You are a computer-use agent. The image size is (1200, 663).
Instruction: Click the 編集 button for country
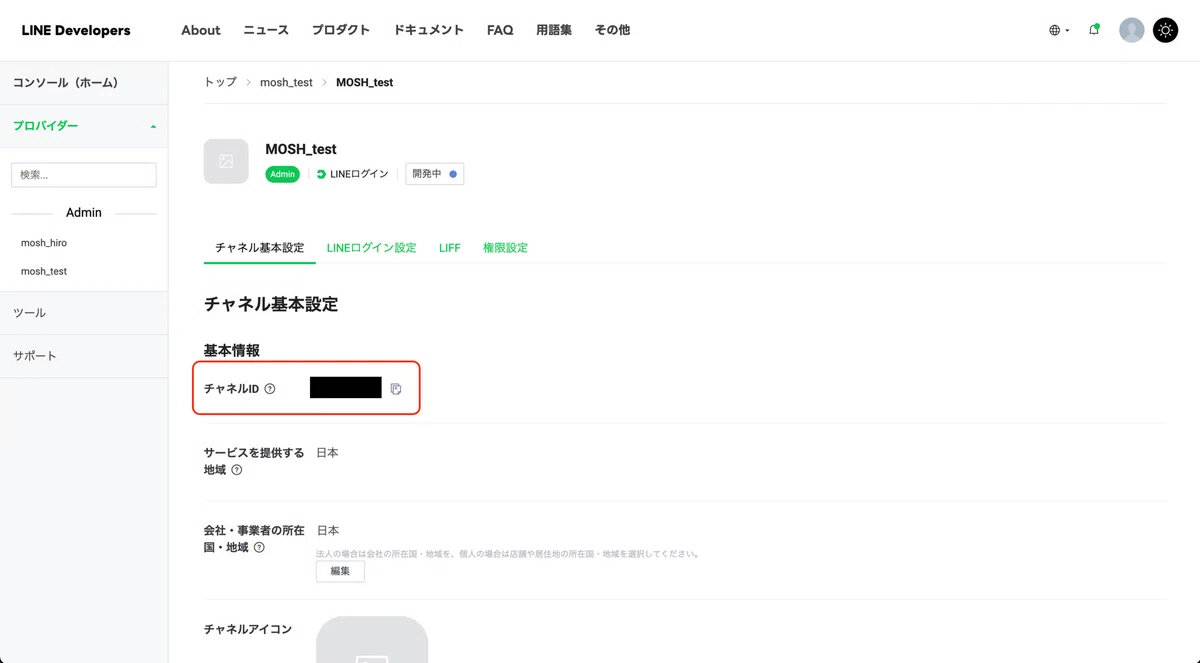pos(340,571)
